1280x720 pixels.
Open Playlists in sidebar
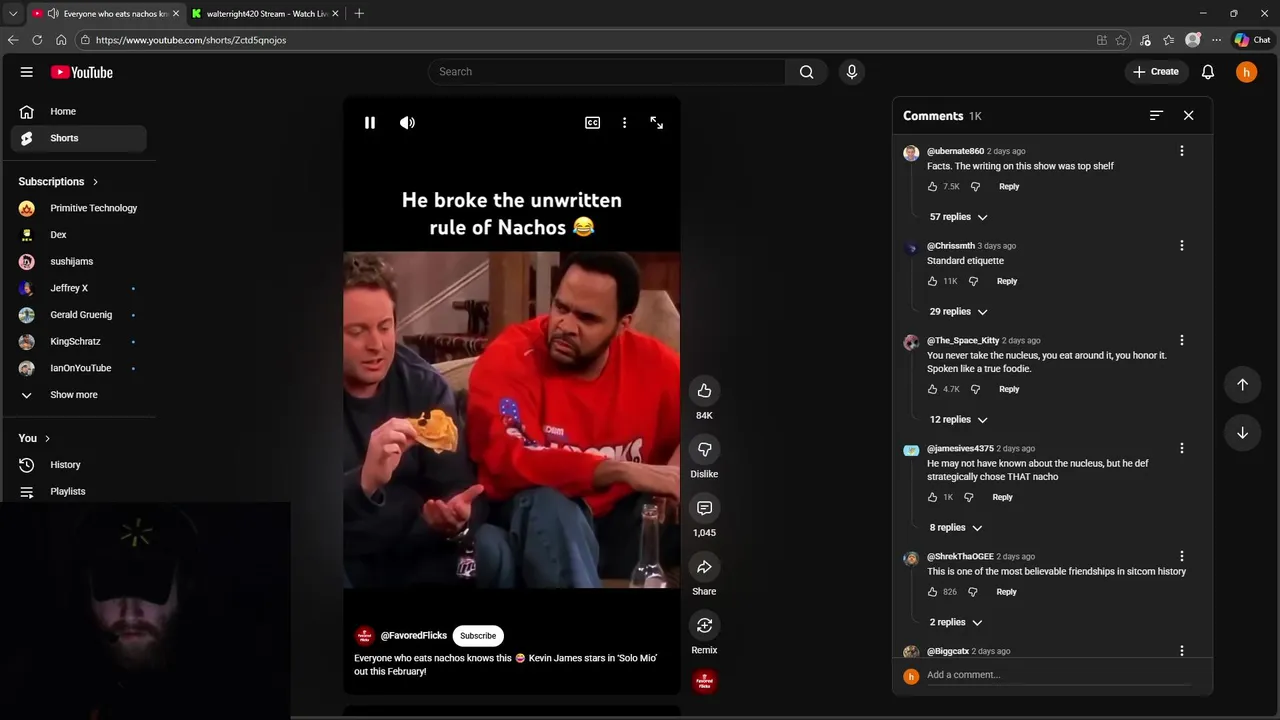point(80,492)
